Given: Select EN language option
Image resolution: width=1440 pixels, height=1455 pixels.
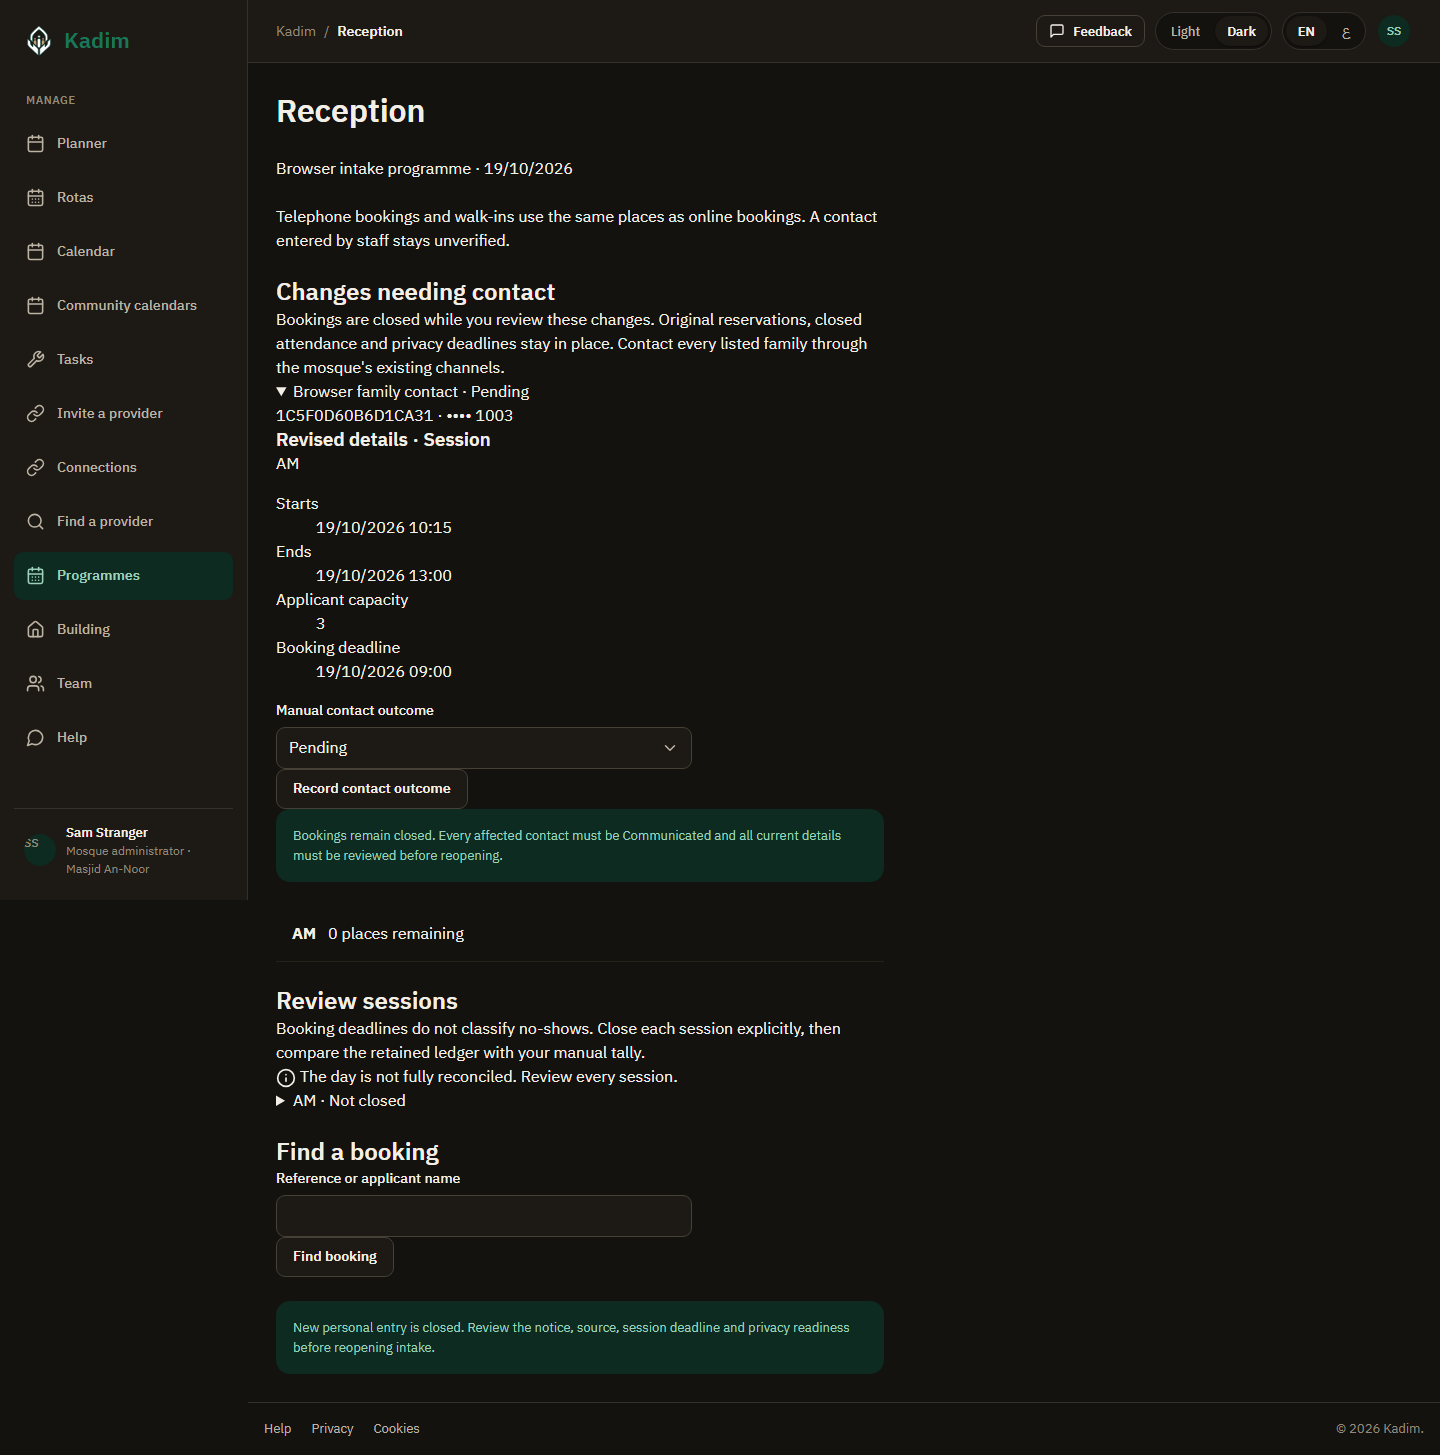Looking at the screenshot, I should coord(1306,31).
